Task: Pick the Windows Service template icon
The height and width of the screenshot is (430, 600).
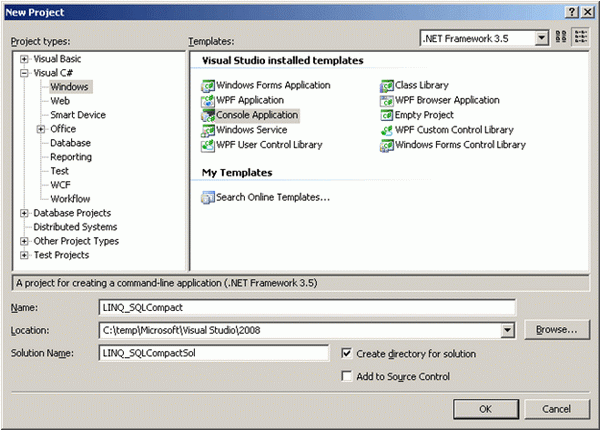Action: [208, 130]
